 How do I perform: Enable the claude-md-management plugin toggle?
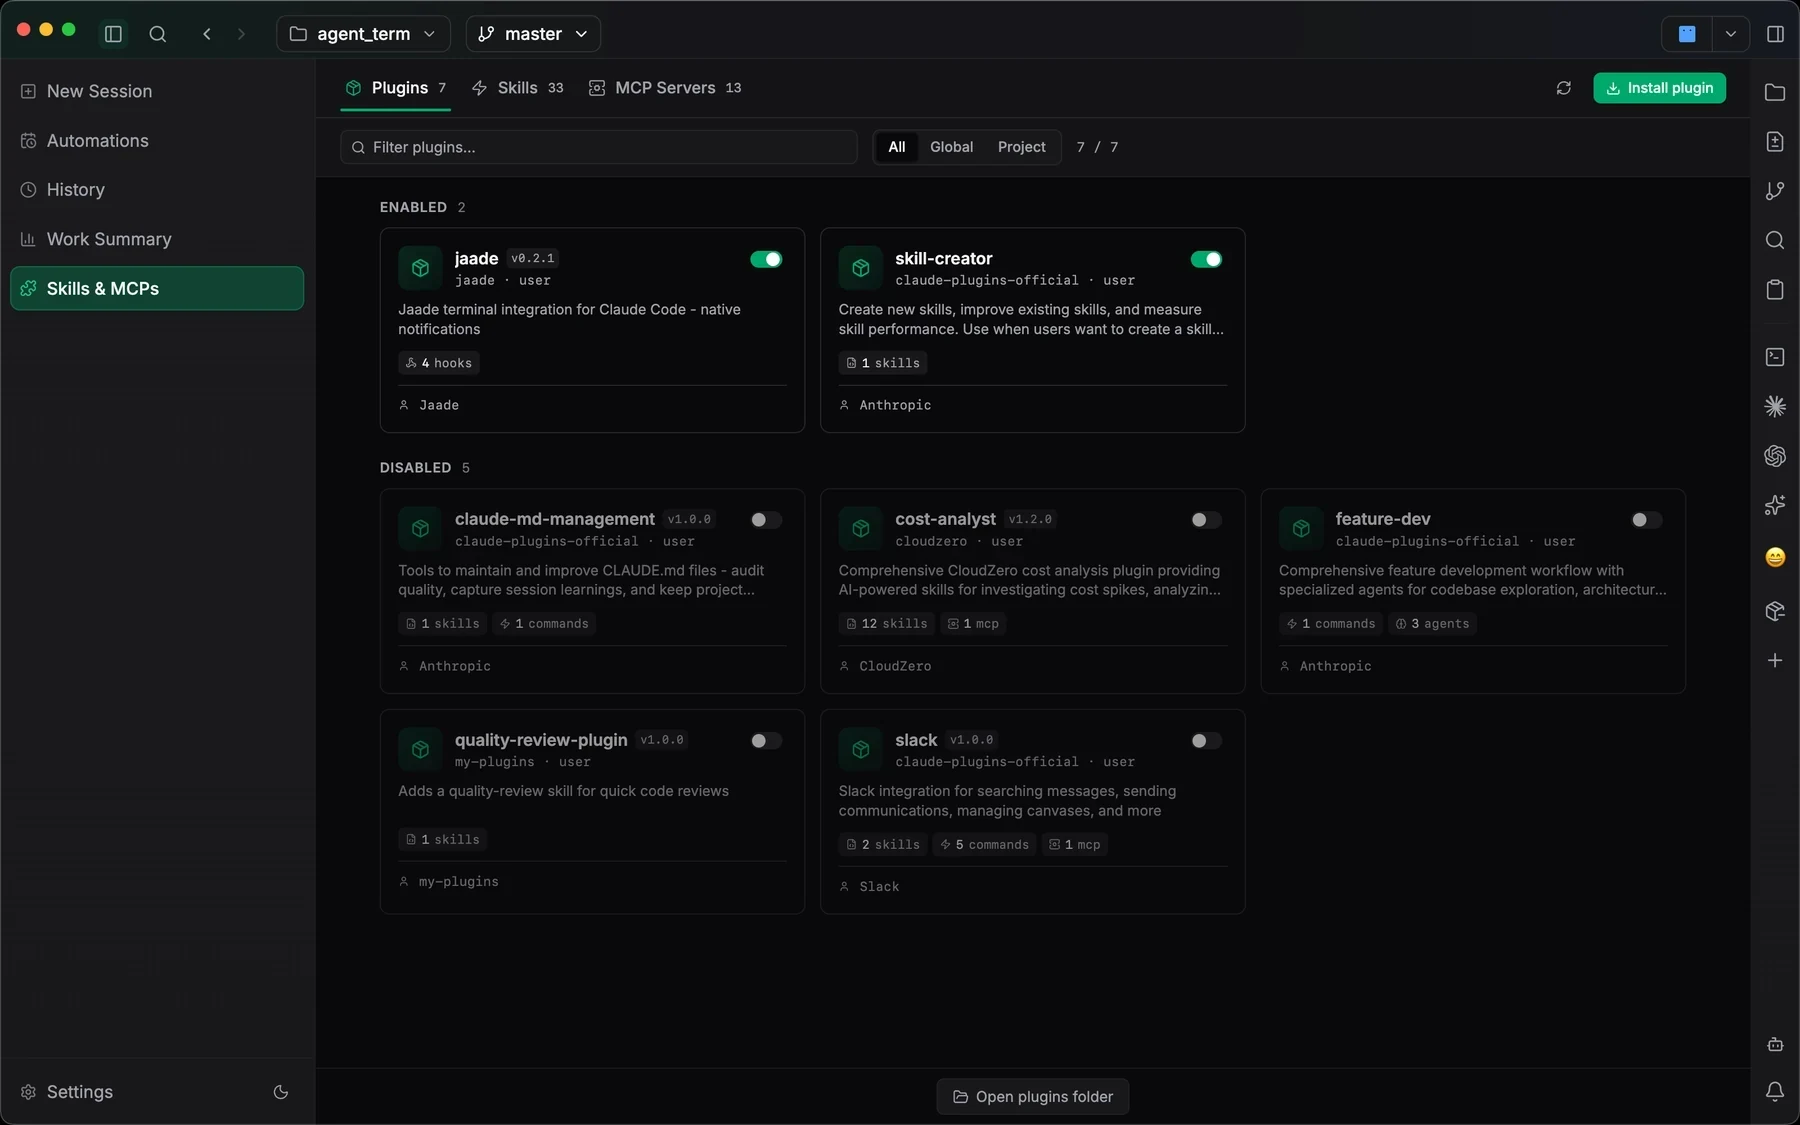click(x=766, y=520)
